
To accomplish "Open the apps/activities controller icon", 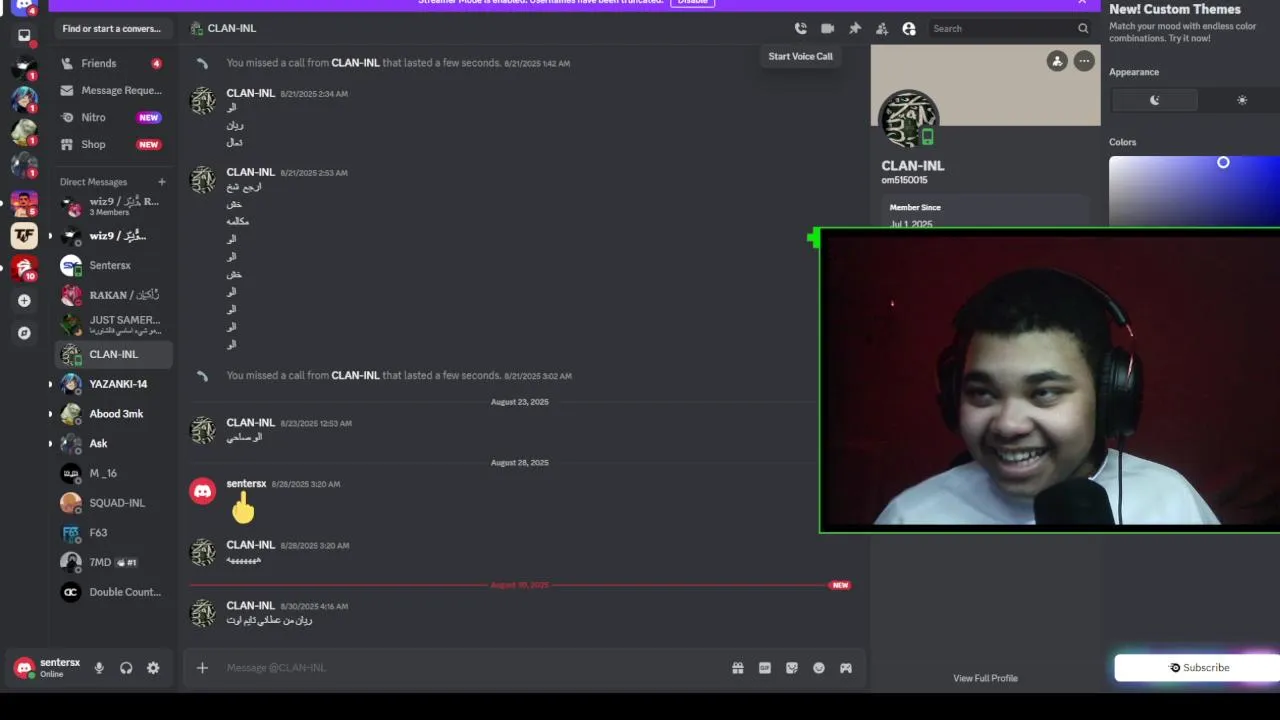I will (845, 668).
